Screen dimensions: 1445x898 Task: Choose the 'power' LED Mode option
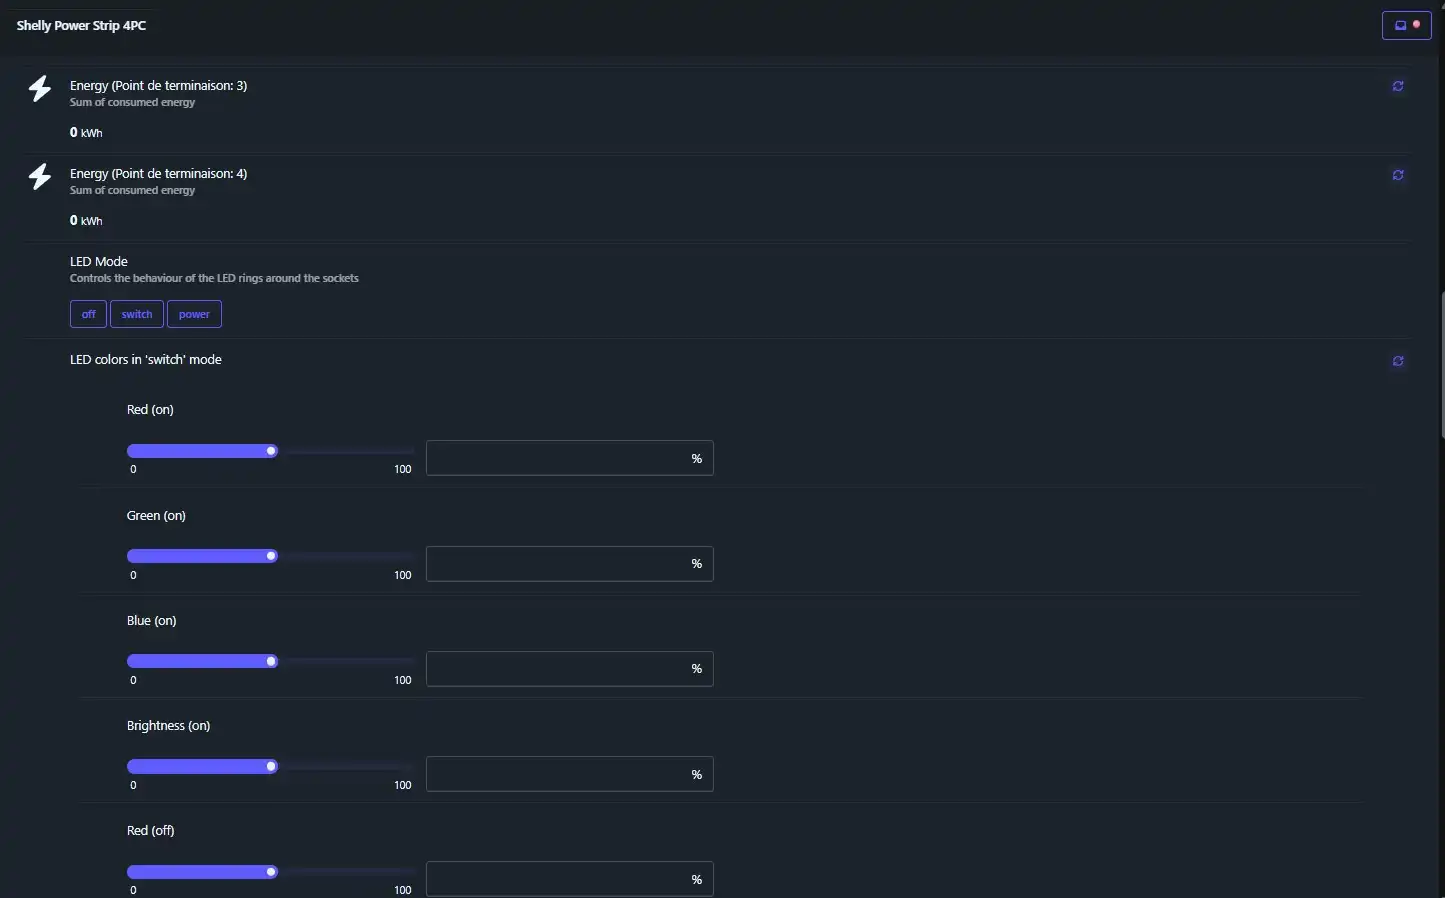(x=194, y=314)
